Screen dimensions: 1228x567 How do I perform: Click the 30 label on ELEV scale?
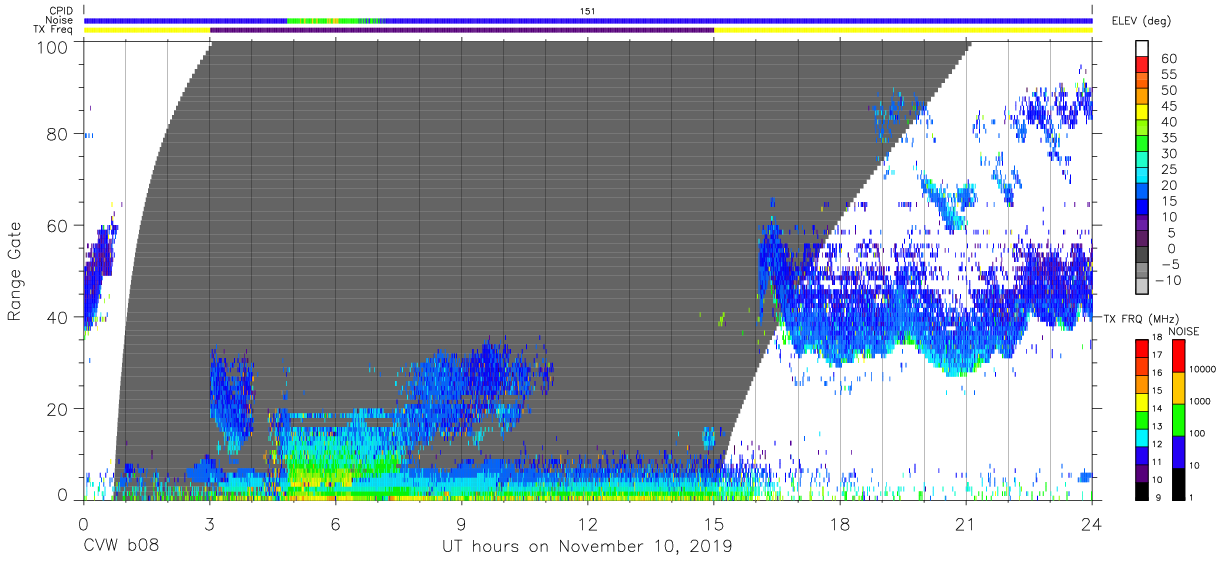(x=1168, y=154)
